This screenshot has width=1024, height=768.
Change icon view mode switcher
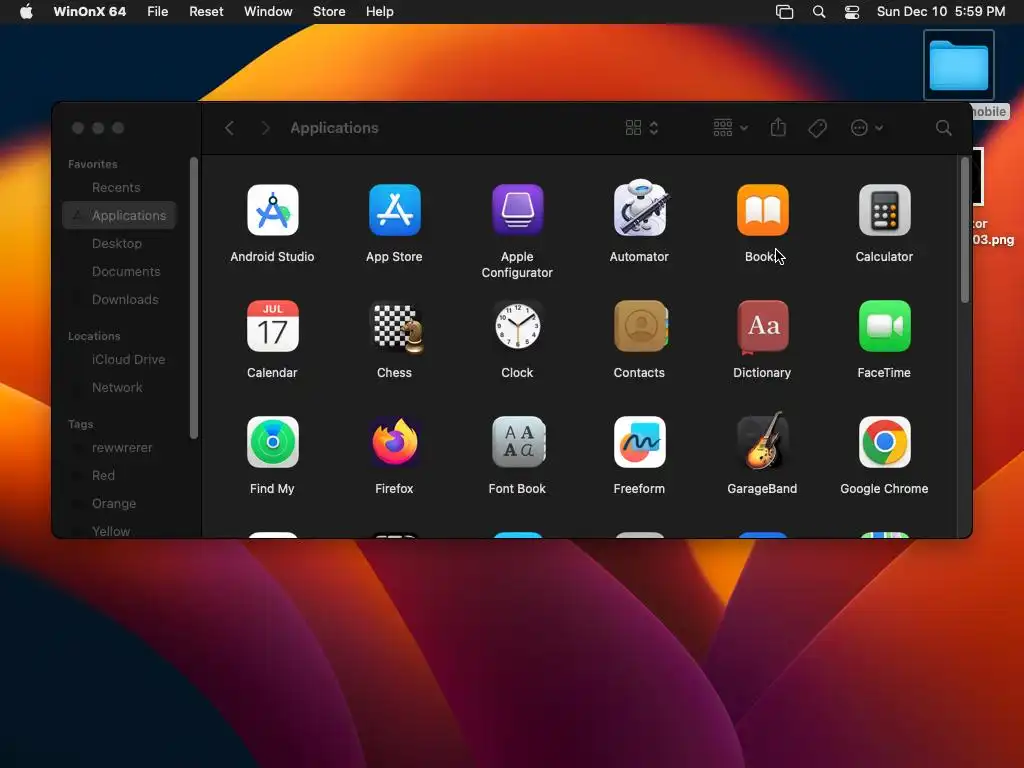(x=642, y=128)
